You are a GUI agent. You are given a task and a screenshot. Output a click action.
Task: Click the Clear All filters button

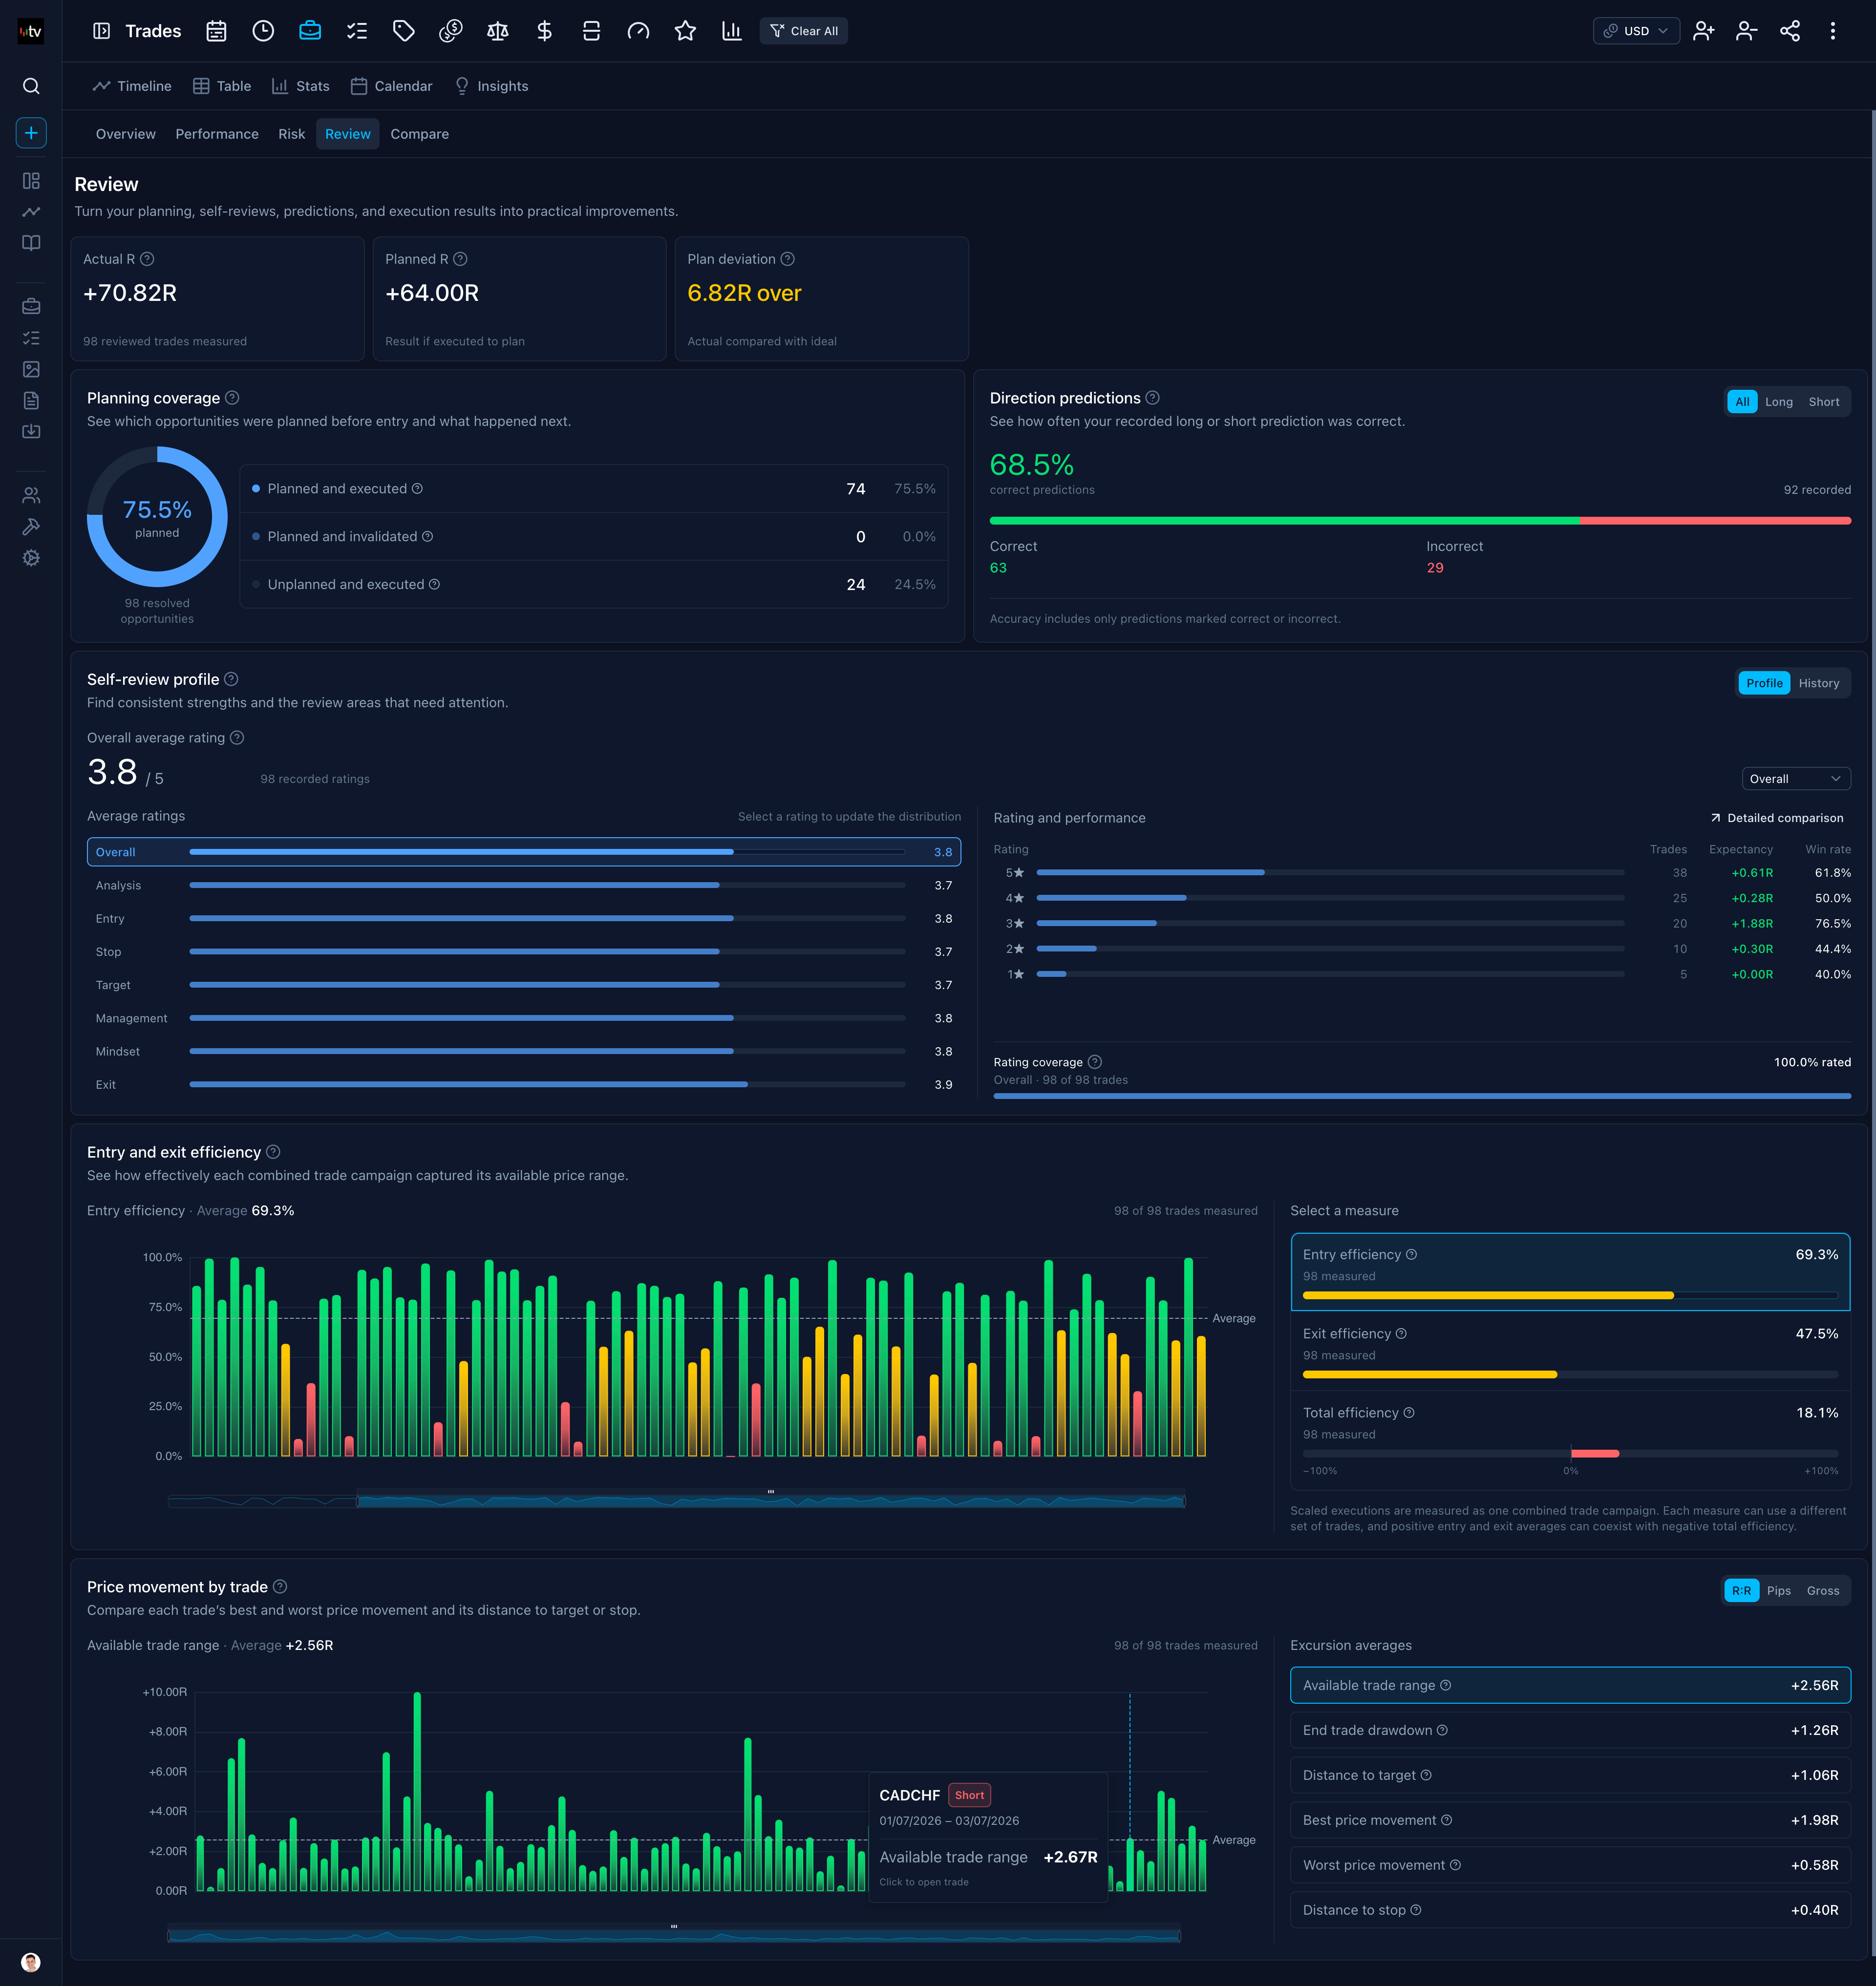pos(804,31)
